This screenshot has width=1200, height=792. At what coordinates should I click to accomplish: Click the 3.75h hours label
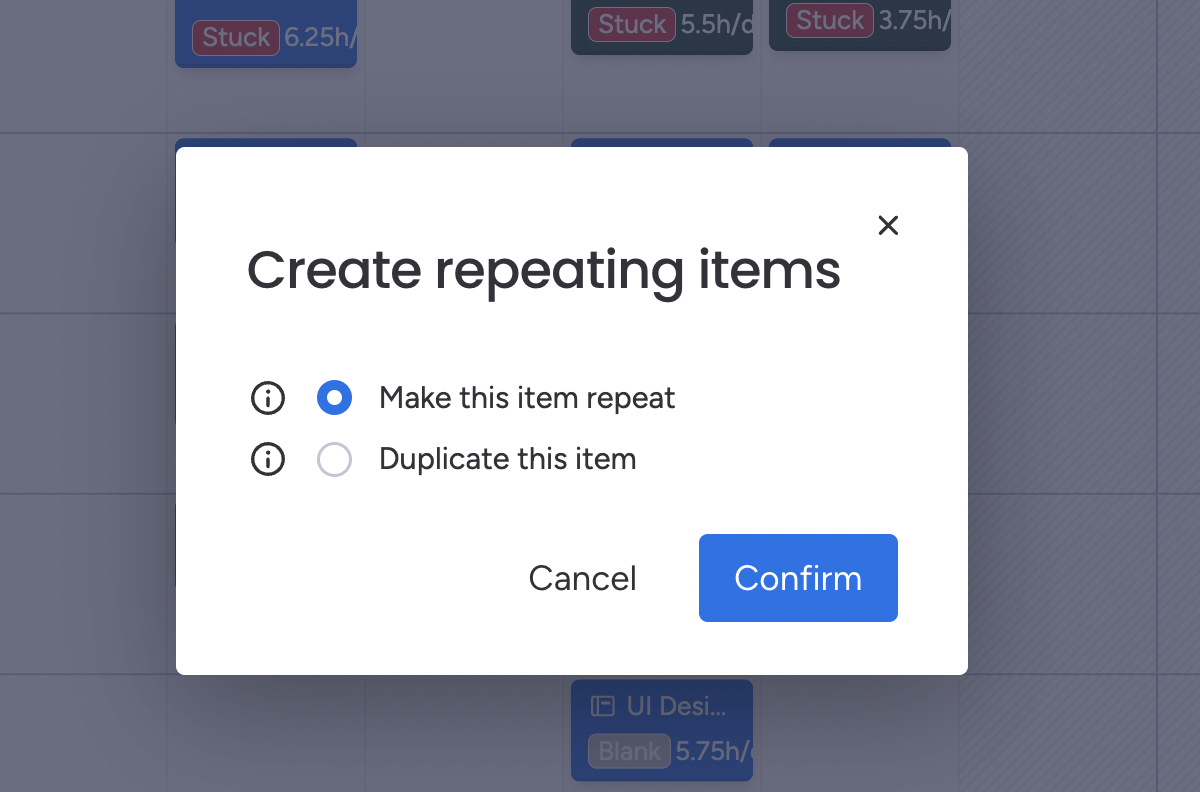pos(913,21)
